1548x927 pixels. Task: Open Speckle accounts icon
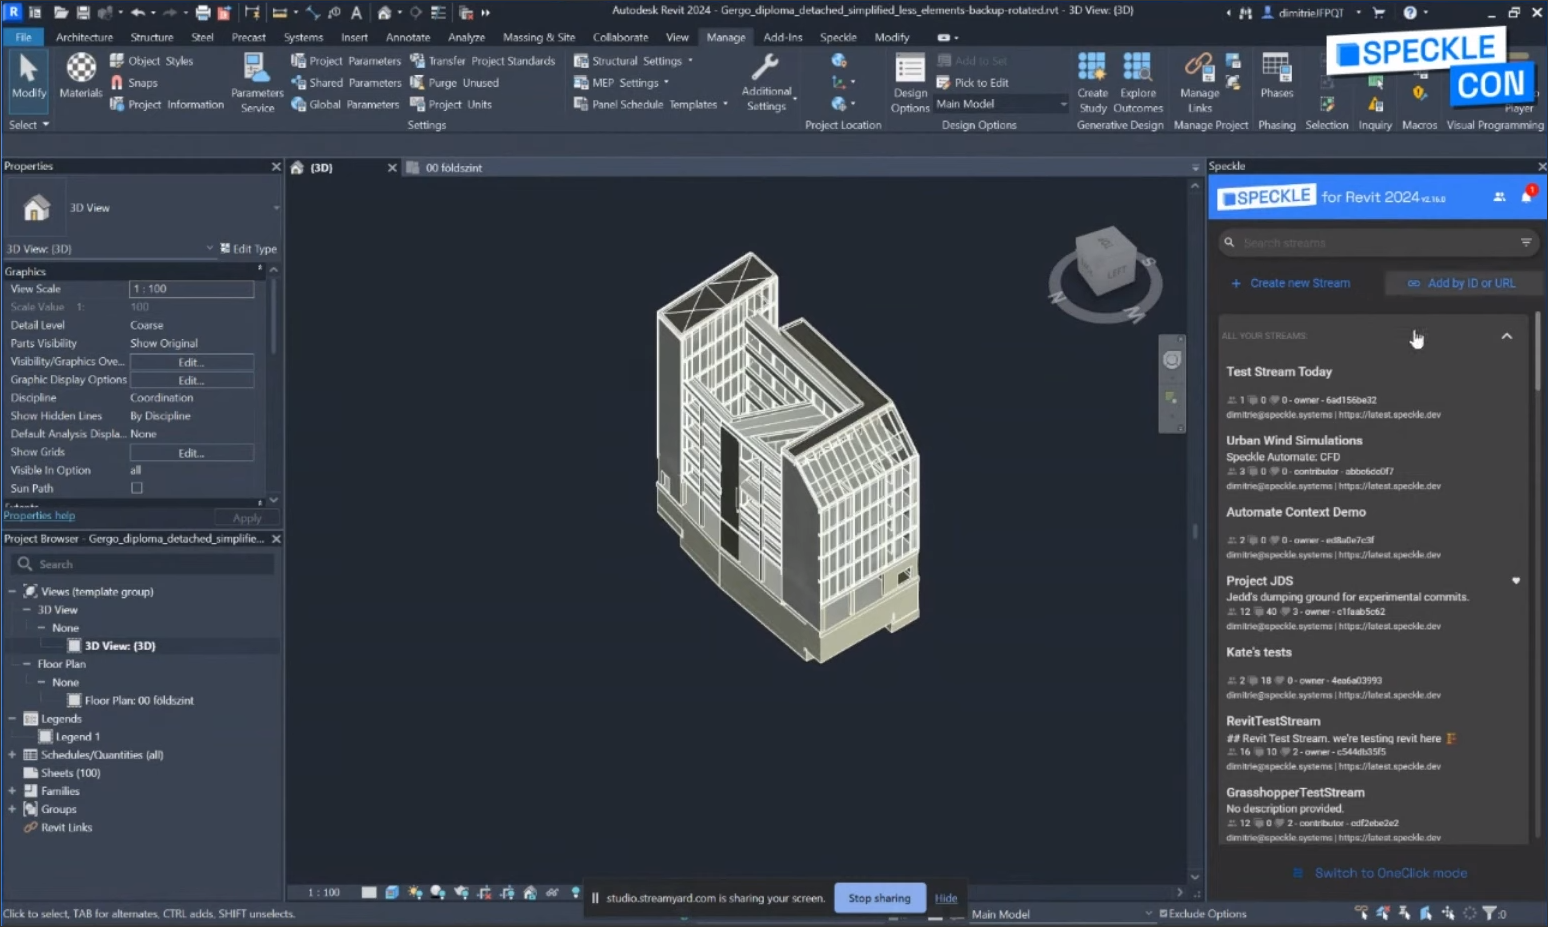1499,197
